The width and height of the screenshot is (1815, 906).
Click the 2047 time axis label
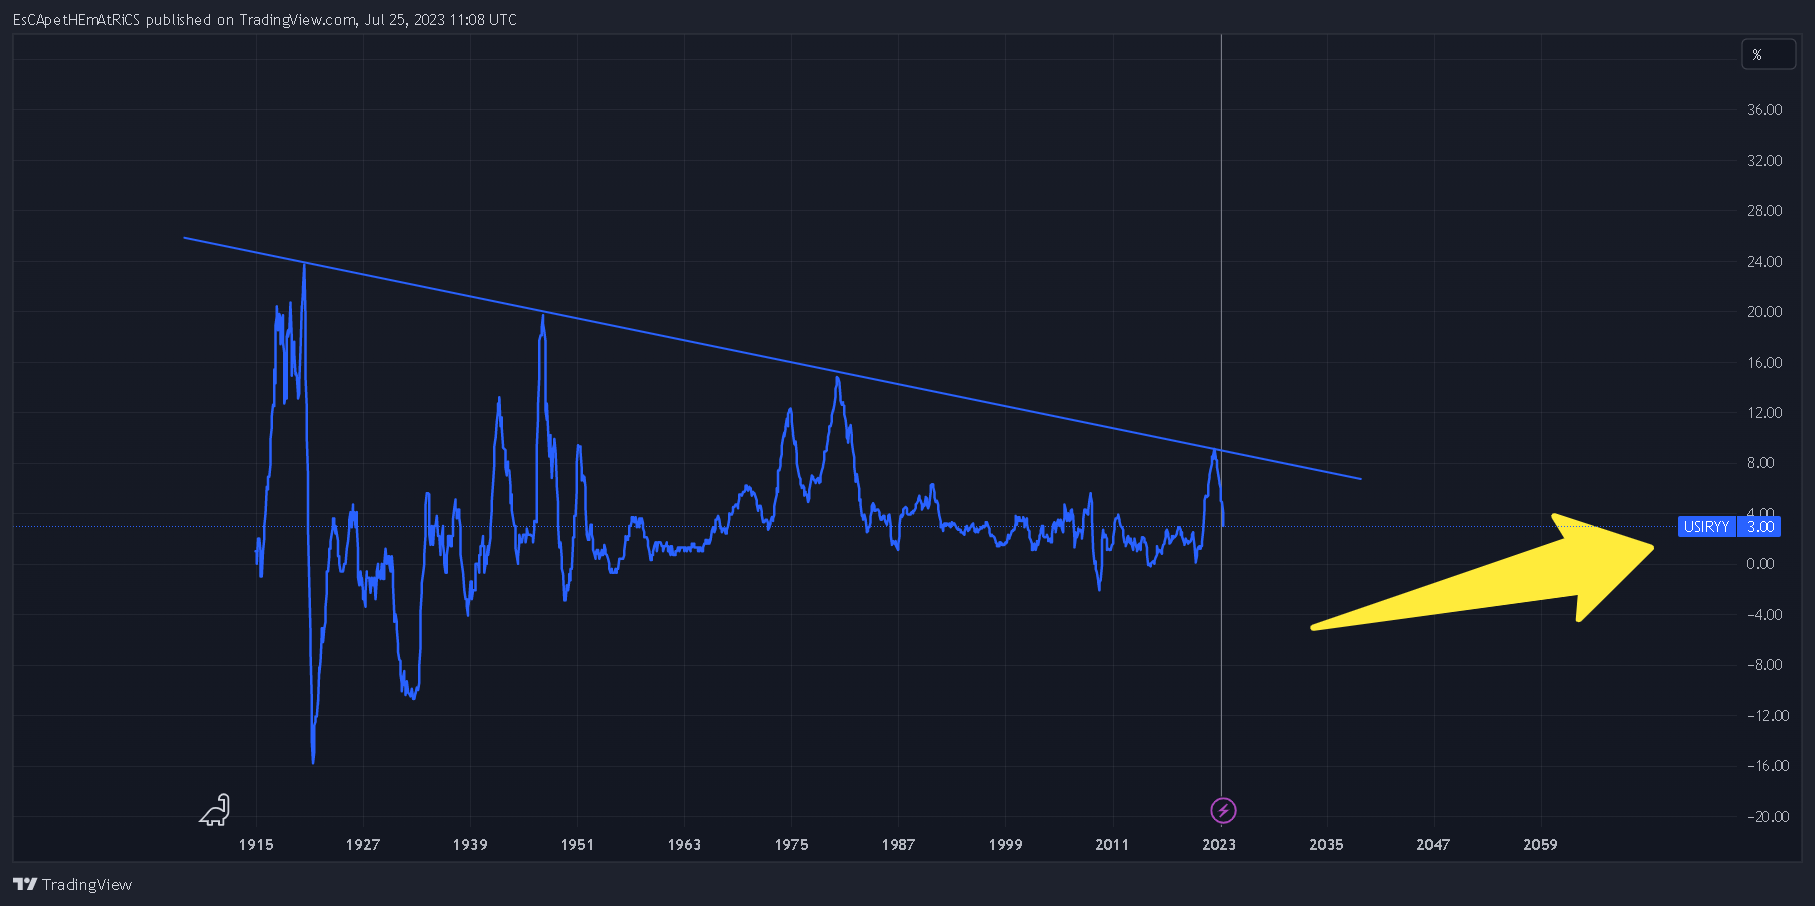coord(1433,845)
